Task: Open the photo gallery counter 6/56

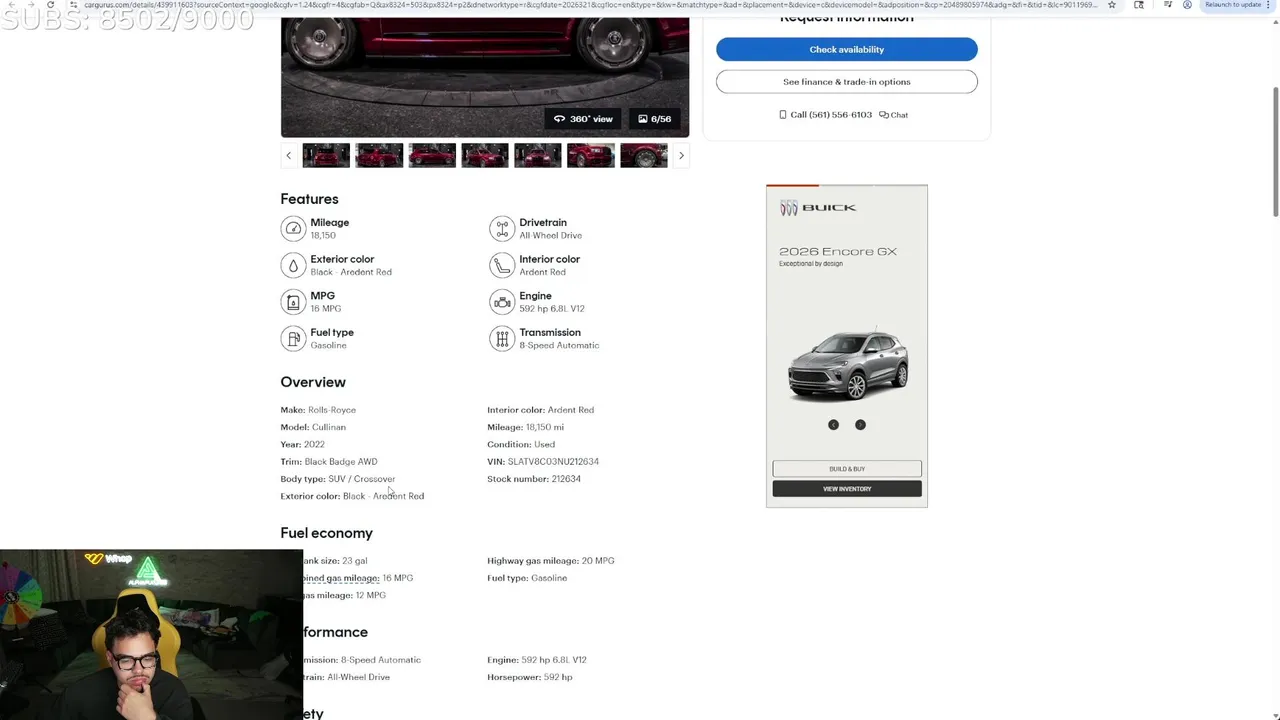Action: pyautogui.click(x=655, y=119)
